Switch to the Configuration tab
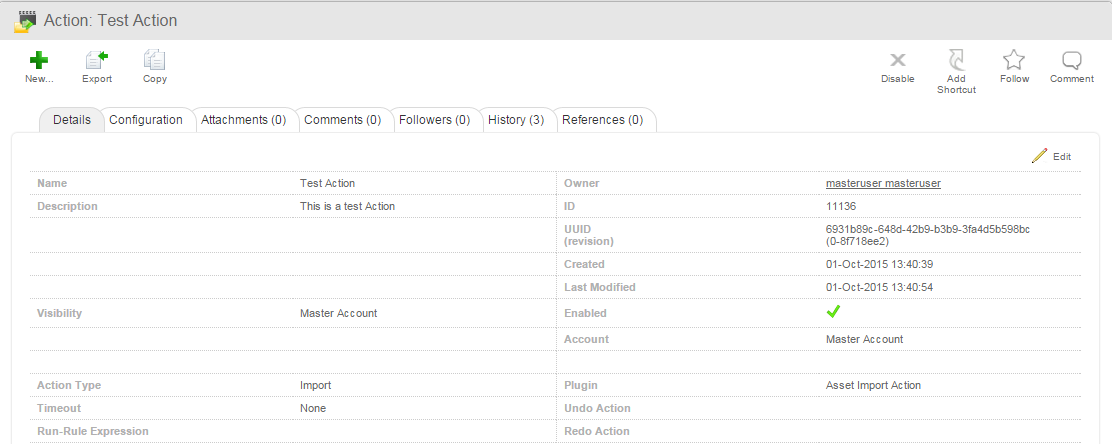 146,120
